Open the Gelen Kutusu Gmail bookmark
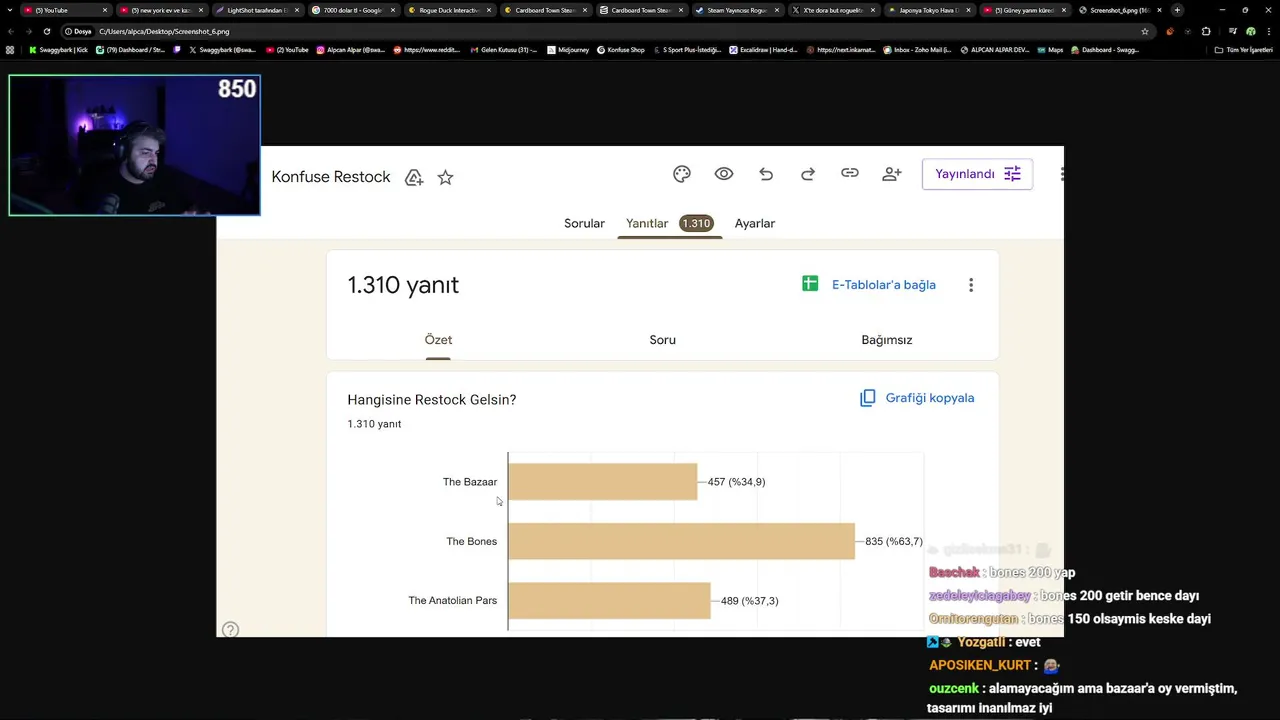Viewport: 1280px width, 720px height. click(x=504, y=50)
